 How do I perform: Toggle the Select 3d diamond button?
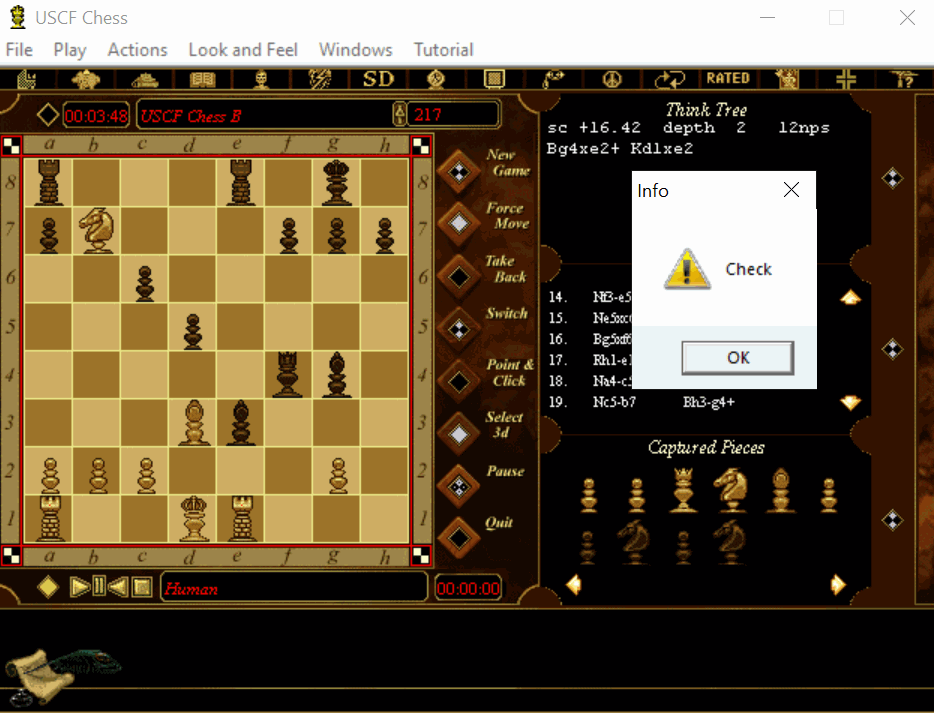tap(459, 434)
